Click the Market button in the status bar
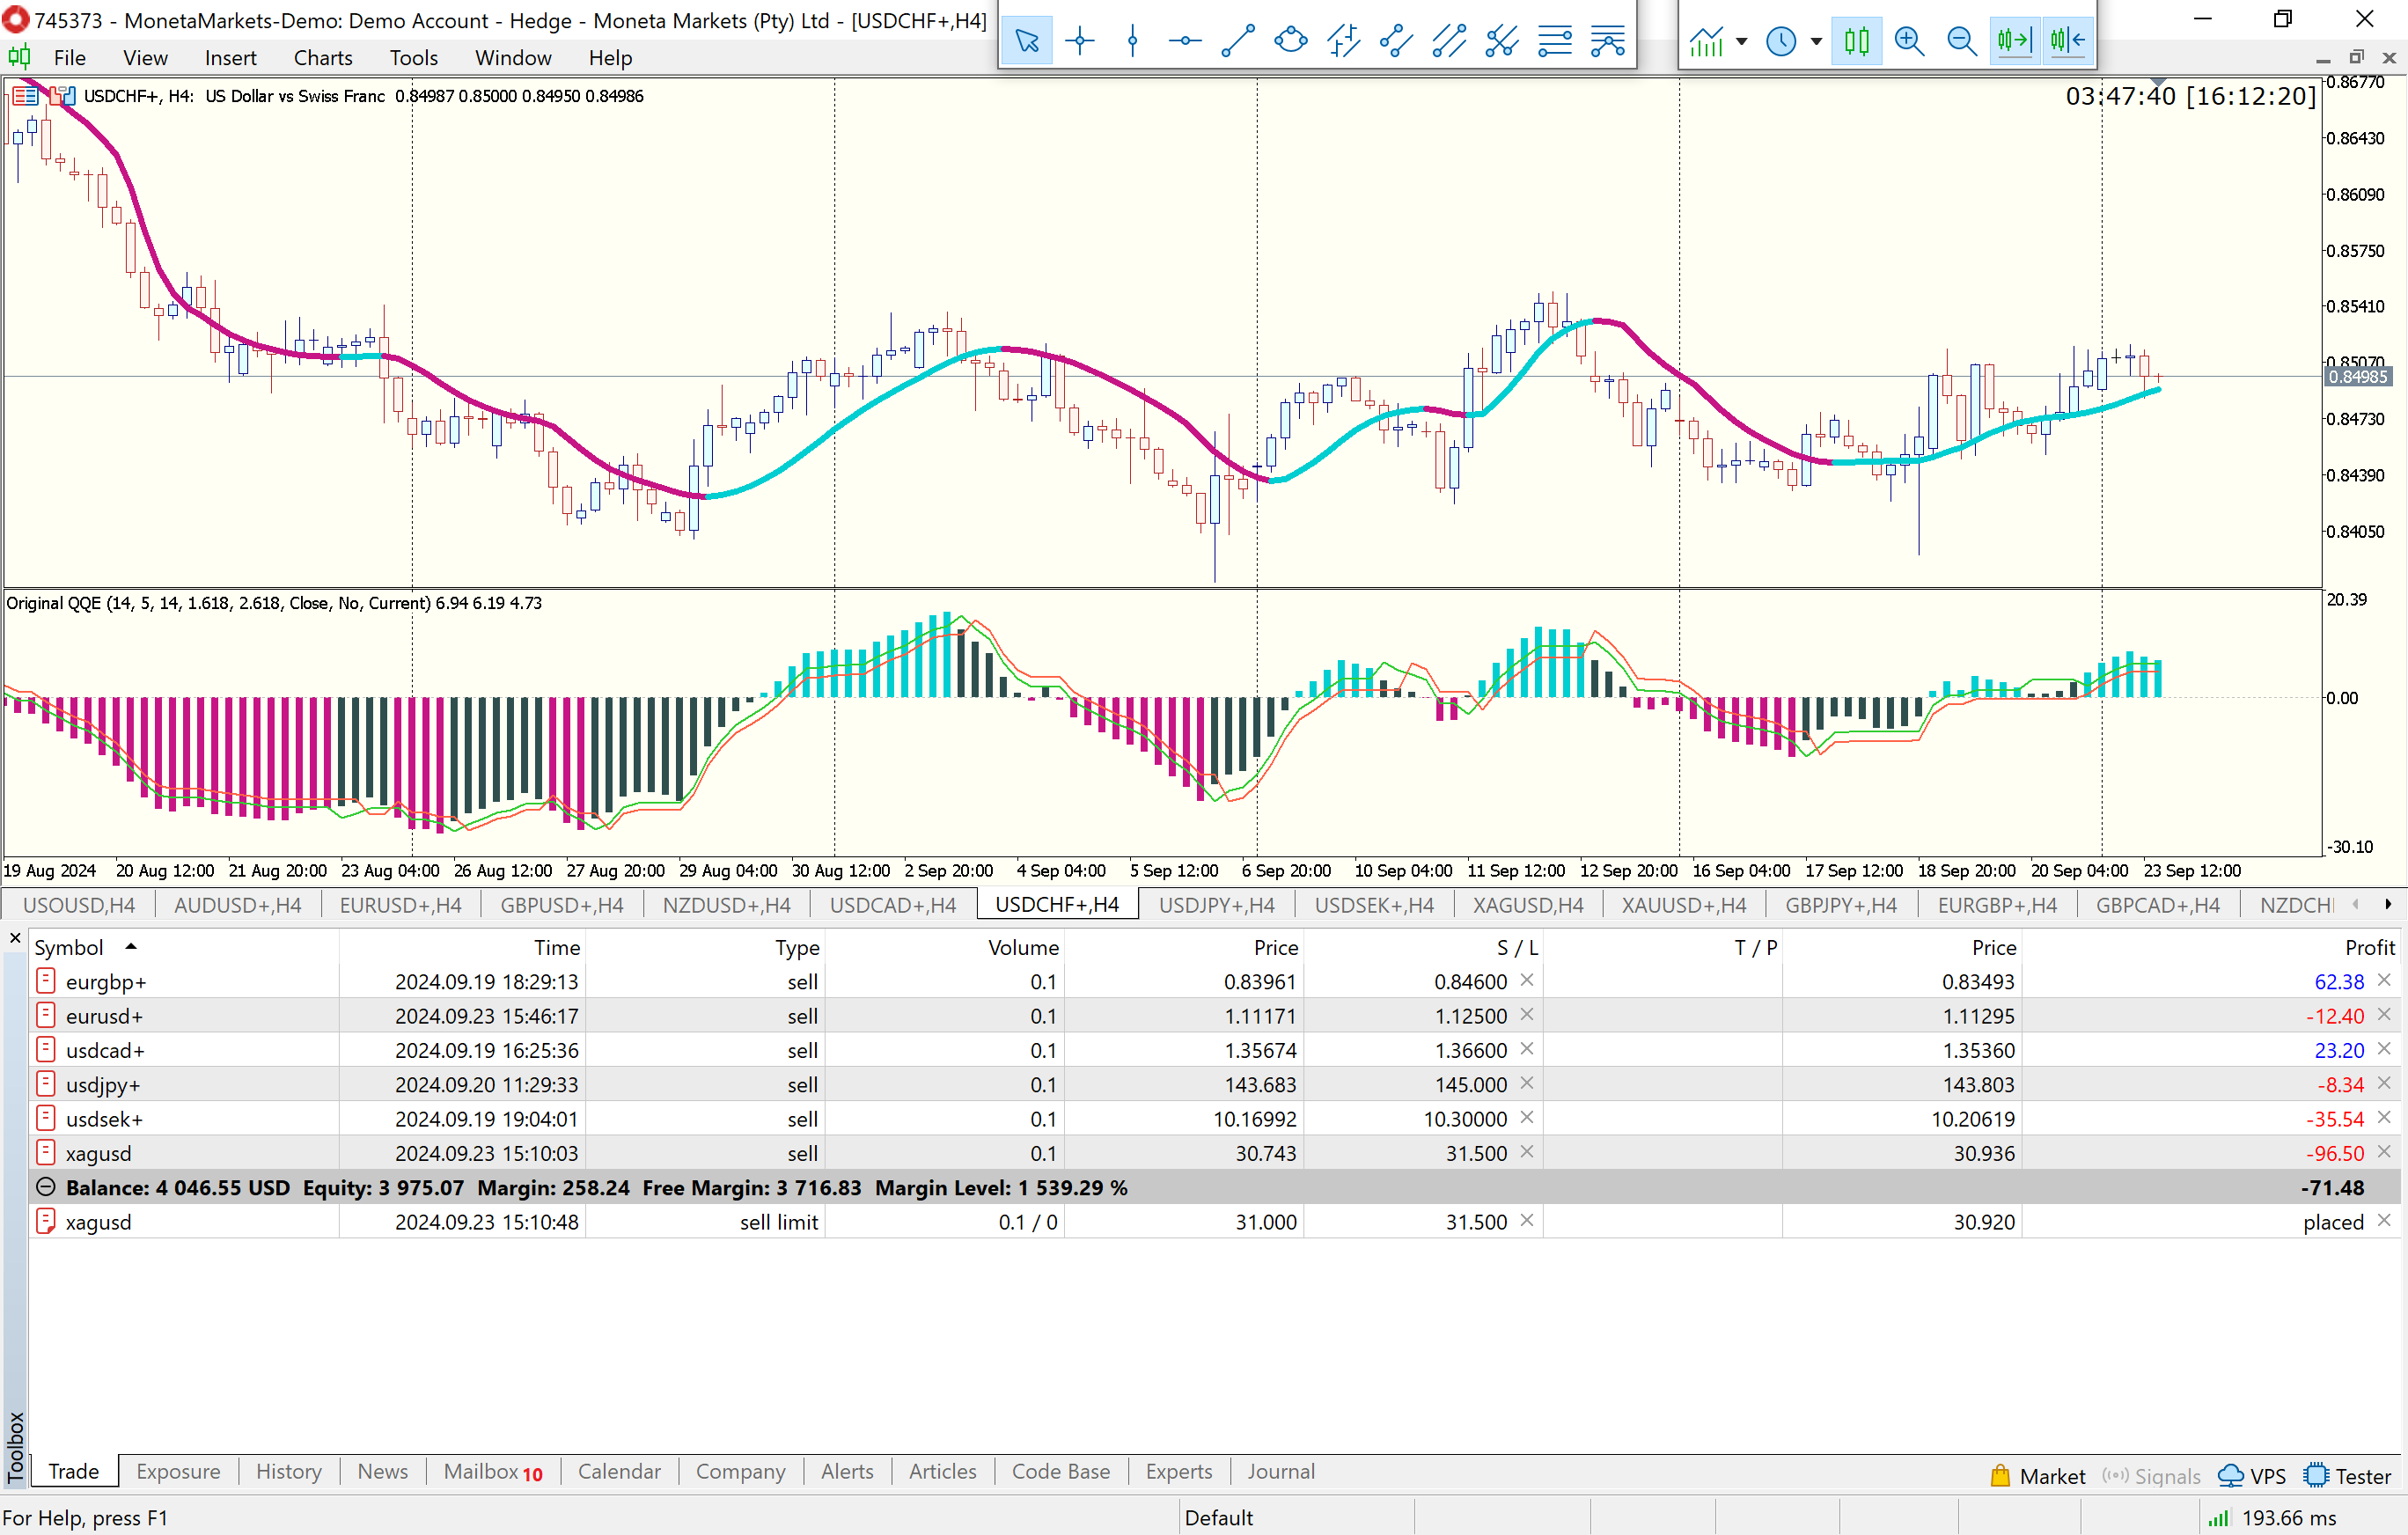 click(2037, 1476)
